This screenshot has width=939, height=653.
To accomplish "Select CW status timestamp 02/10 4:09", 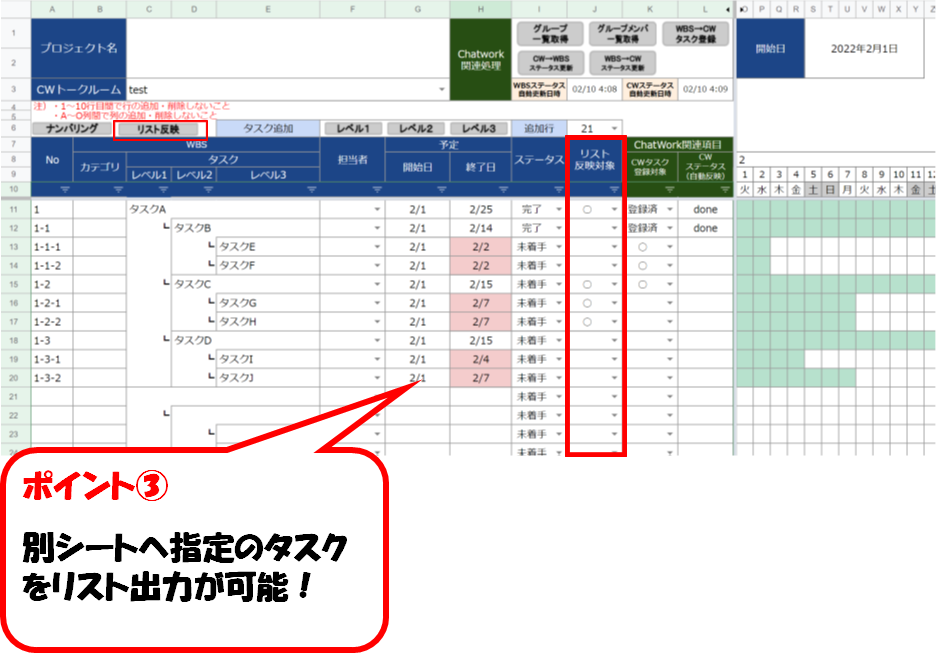I will tap(705, 89).
